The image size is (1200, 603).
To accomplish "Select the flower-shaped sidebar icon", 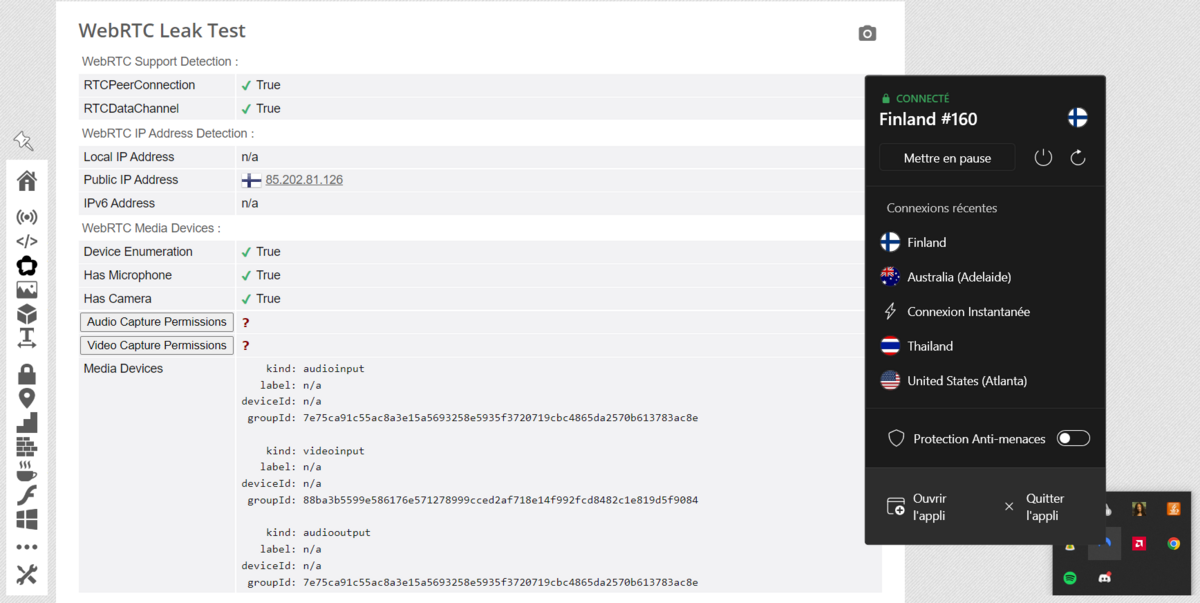I will (x=27, y=265).
